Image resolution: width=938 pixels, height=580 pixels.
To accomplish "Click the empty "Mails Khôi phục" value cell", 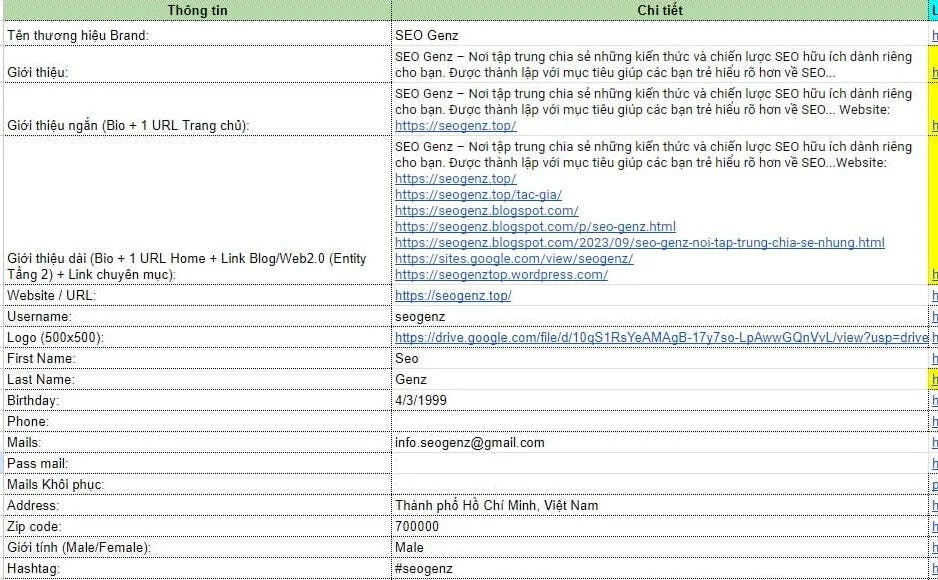I will click(x=660, y=485).
